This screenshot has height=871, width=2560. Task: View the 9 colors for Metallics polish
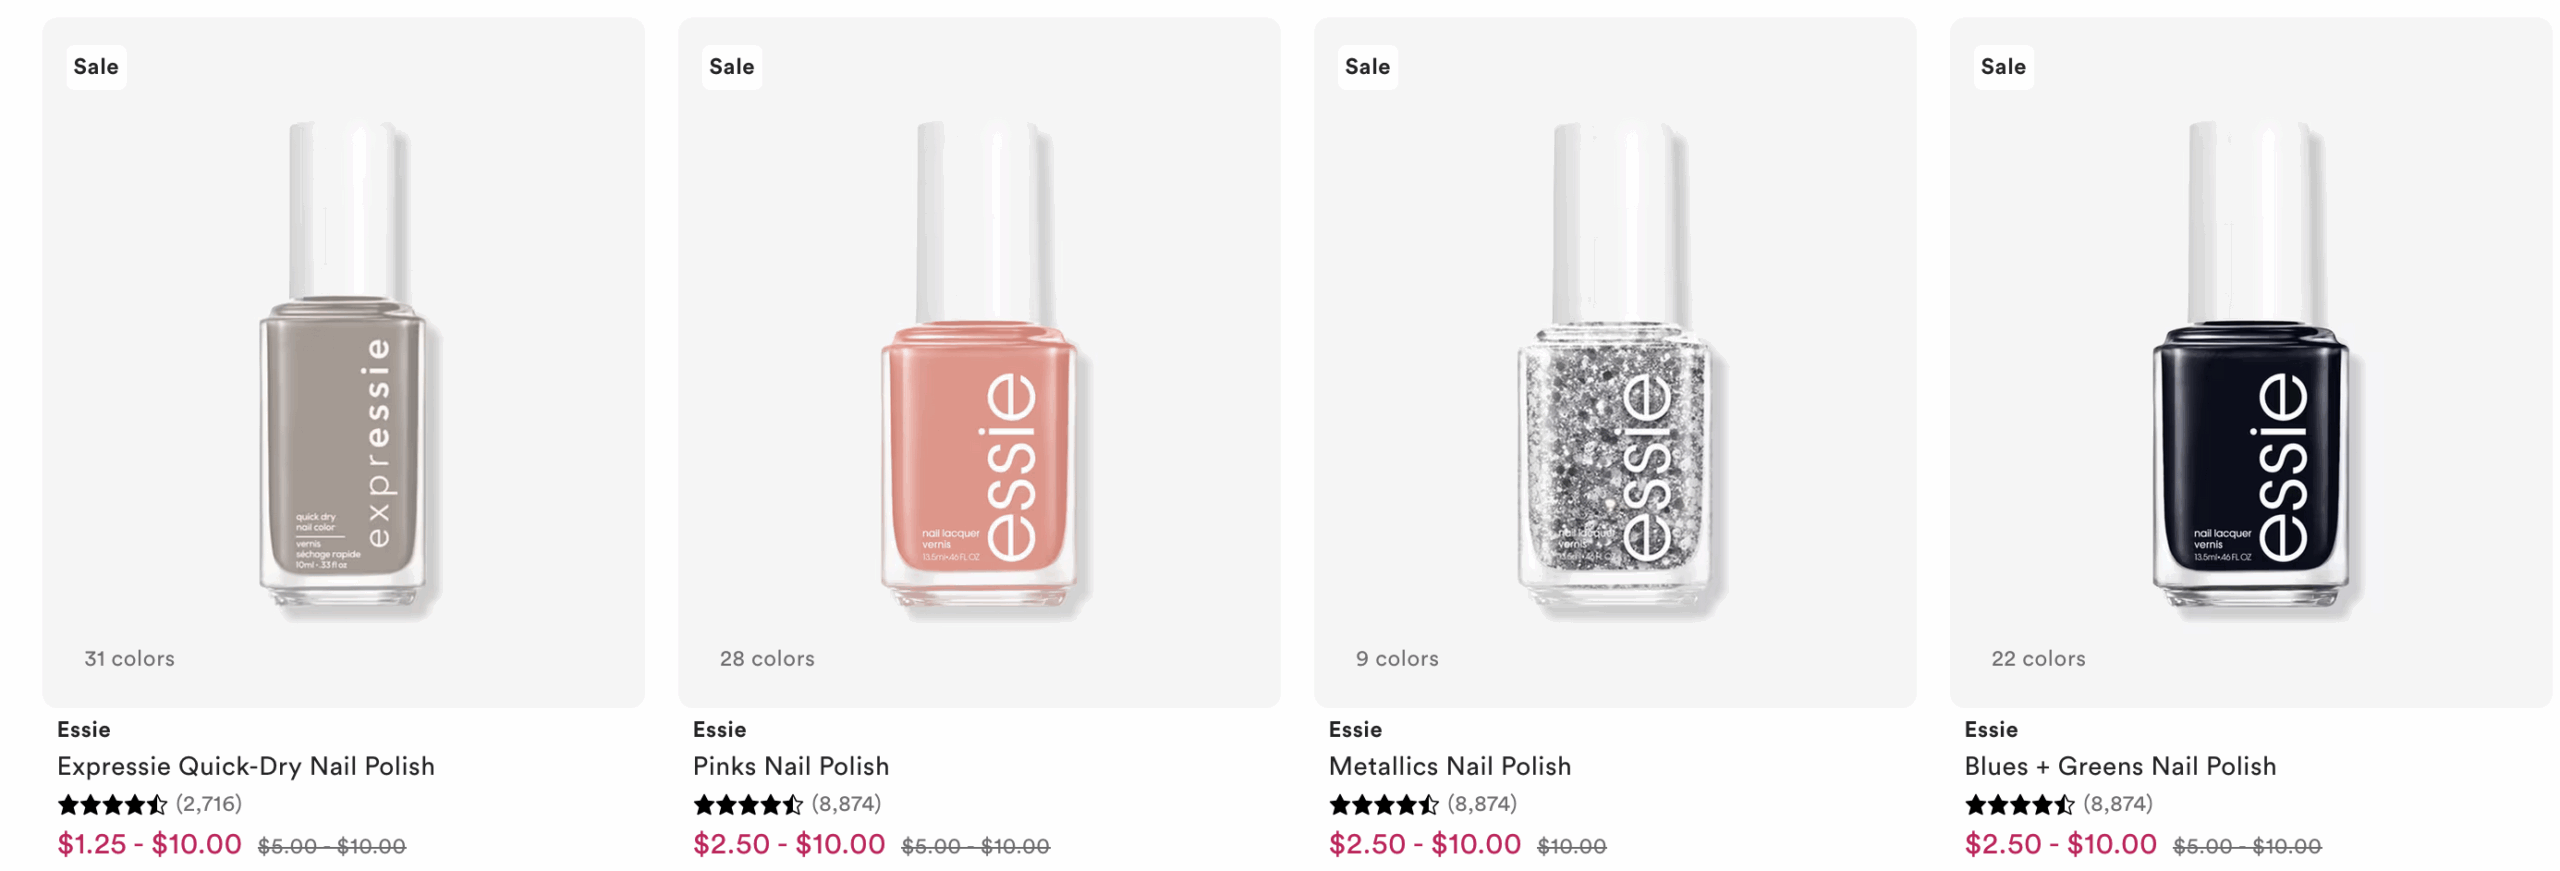[x=1396, y=658]
